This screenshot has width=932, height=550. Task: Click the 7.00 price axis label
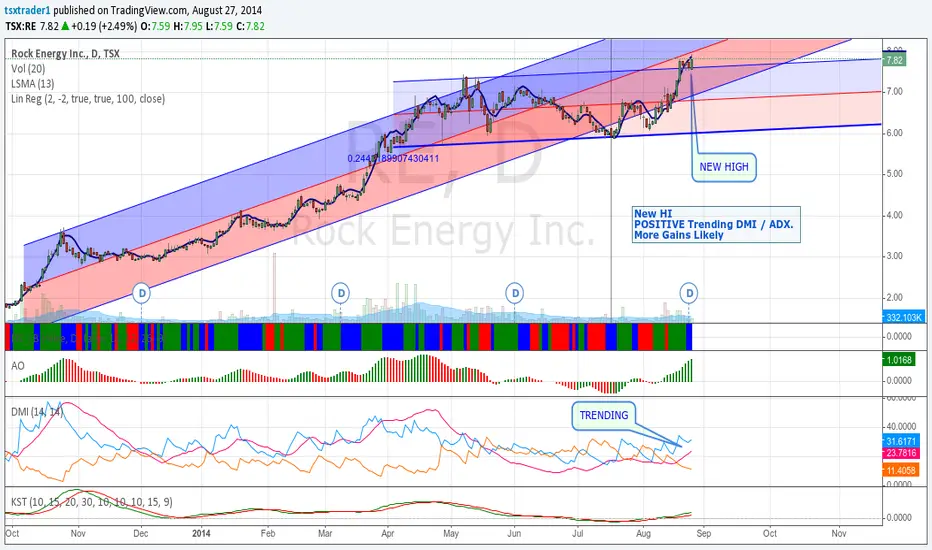coord(895,92)
